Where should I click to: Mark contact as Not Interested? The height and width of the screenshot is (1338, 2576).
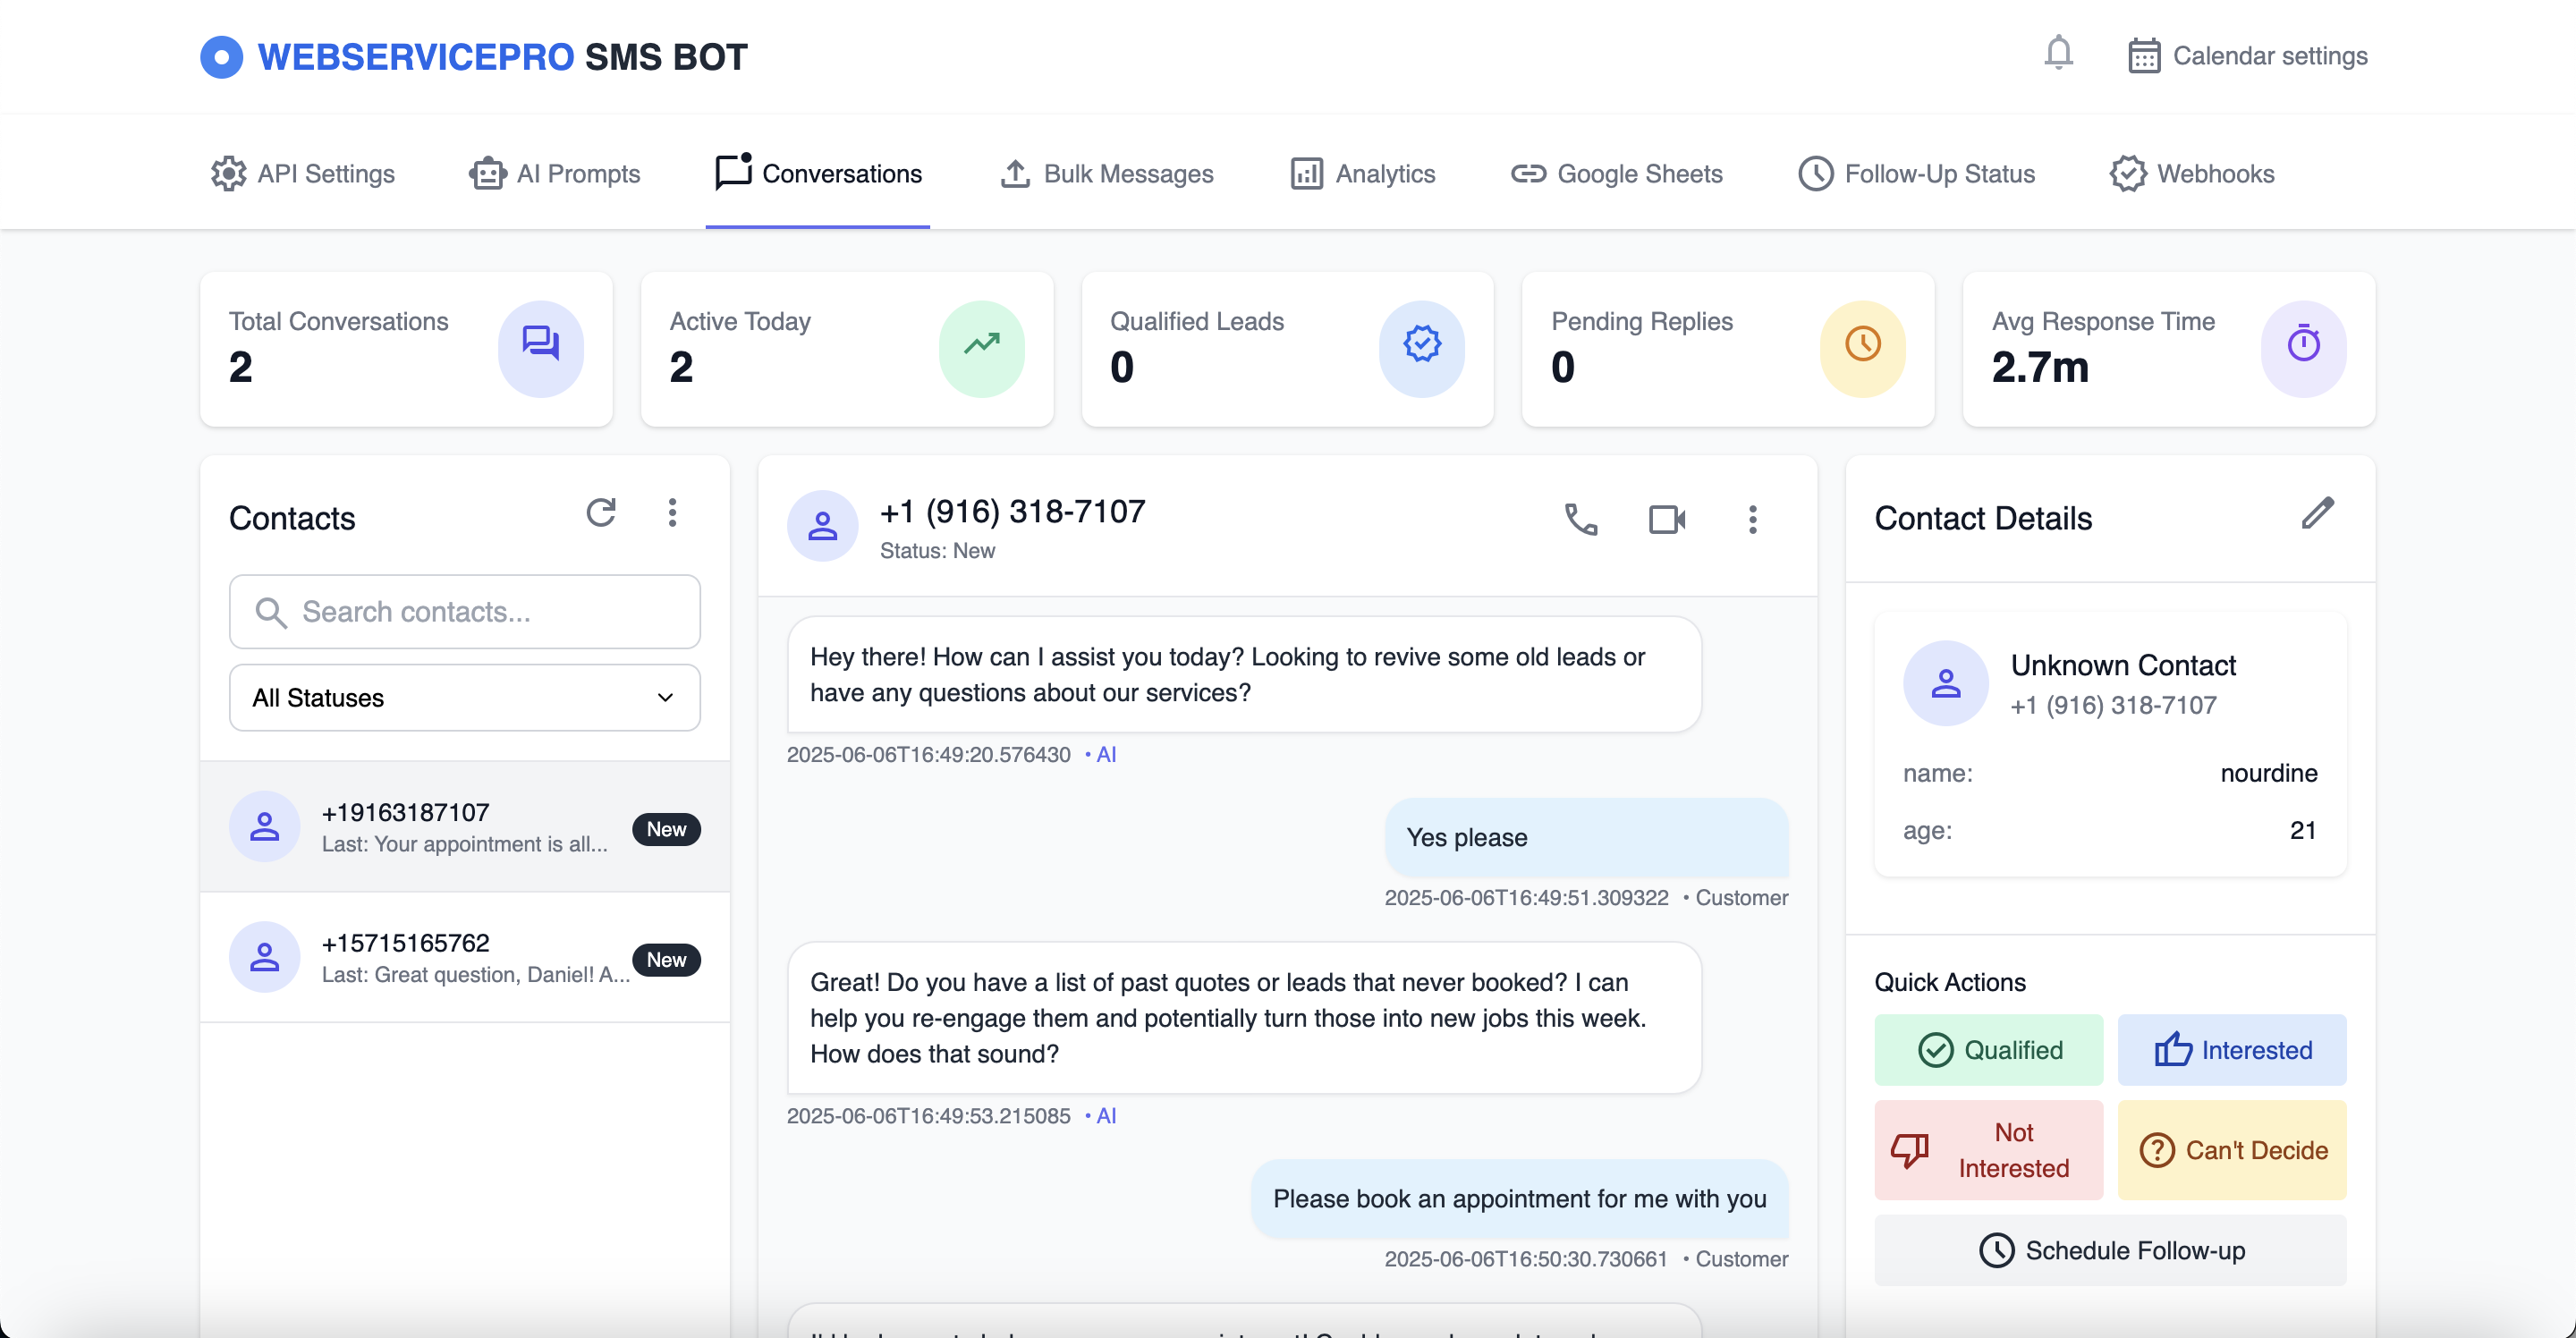[1988, 1150]
